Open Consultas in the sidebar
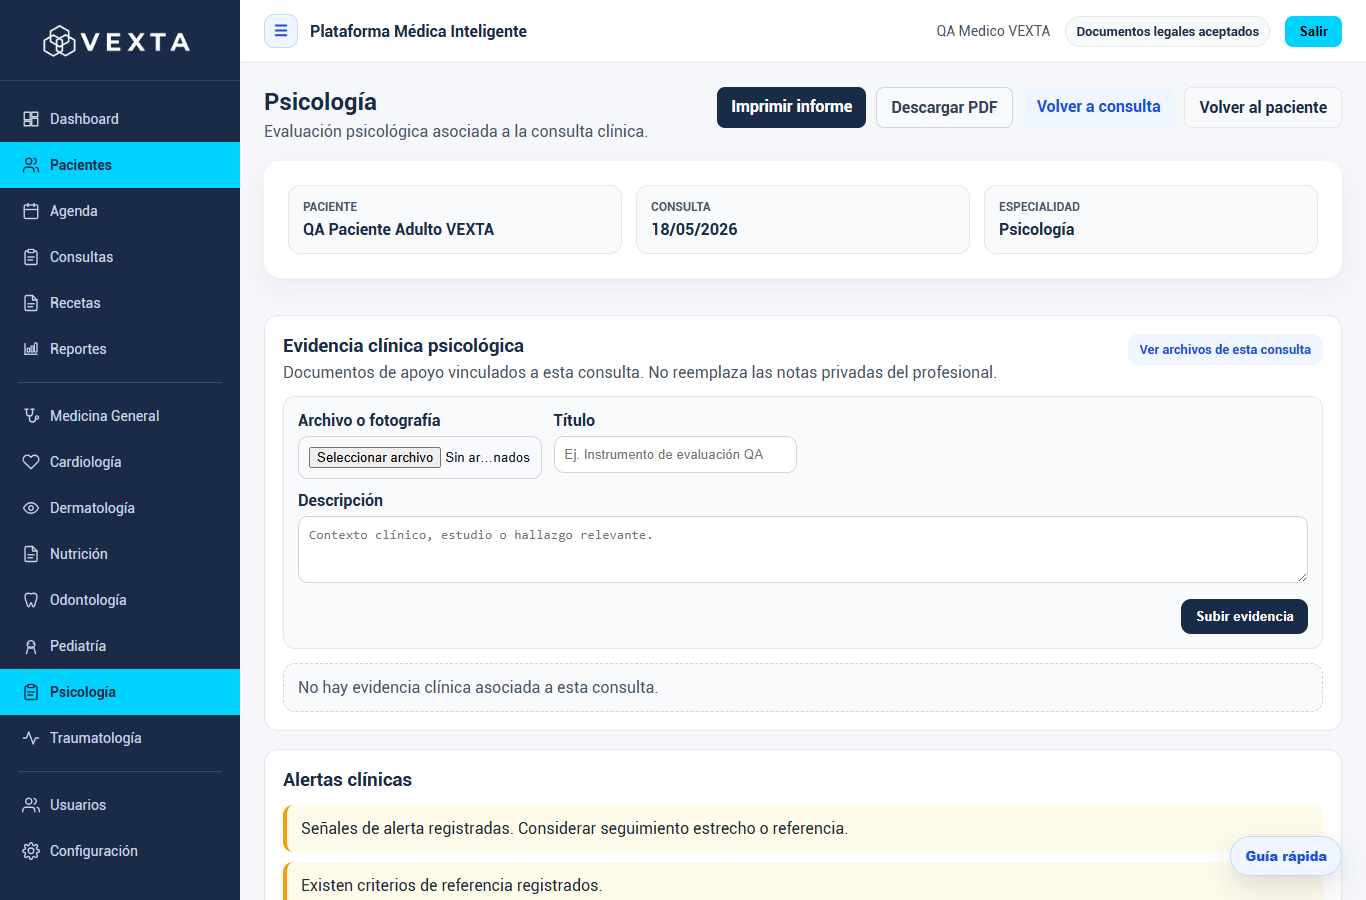Image resolution: width=1366 pixels, height=900 pixels. pos(120,257)
